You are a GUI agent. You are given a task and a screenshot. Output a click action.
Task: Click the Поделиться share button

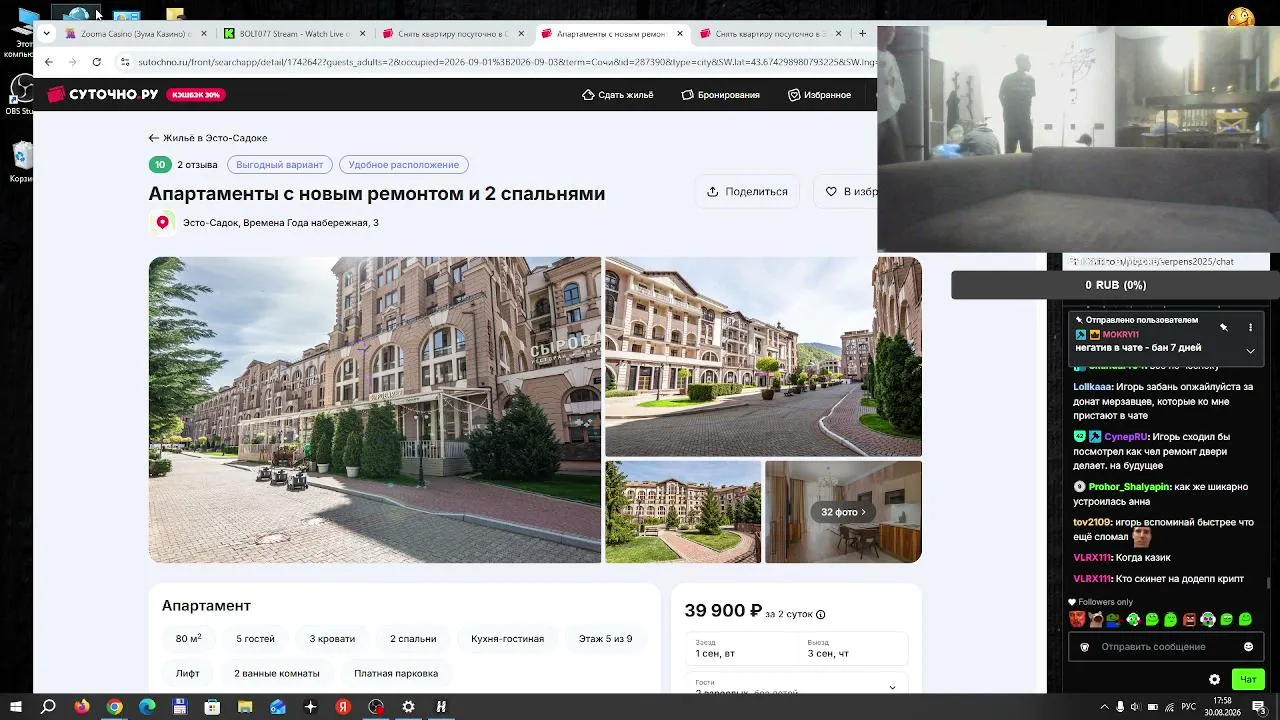pyautogui.click(x=747, y=192)
